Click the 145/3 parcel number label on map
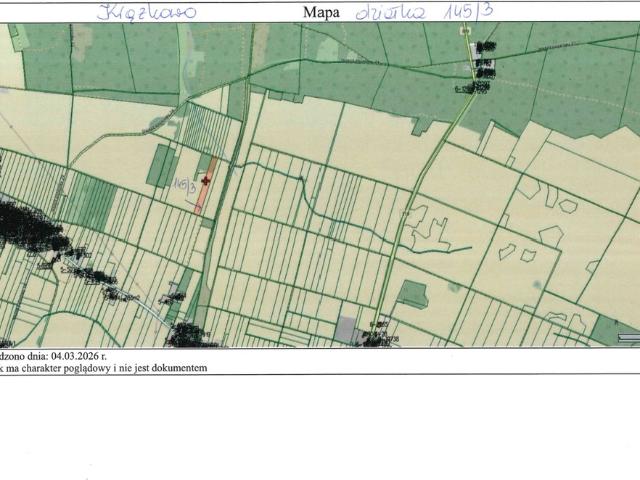Screen dimensions: 640x480 (x=183, y=185)
